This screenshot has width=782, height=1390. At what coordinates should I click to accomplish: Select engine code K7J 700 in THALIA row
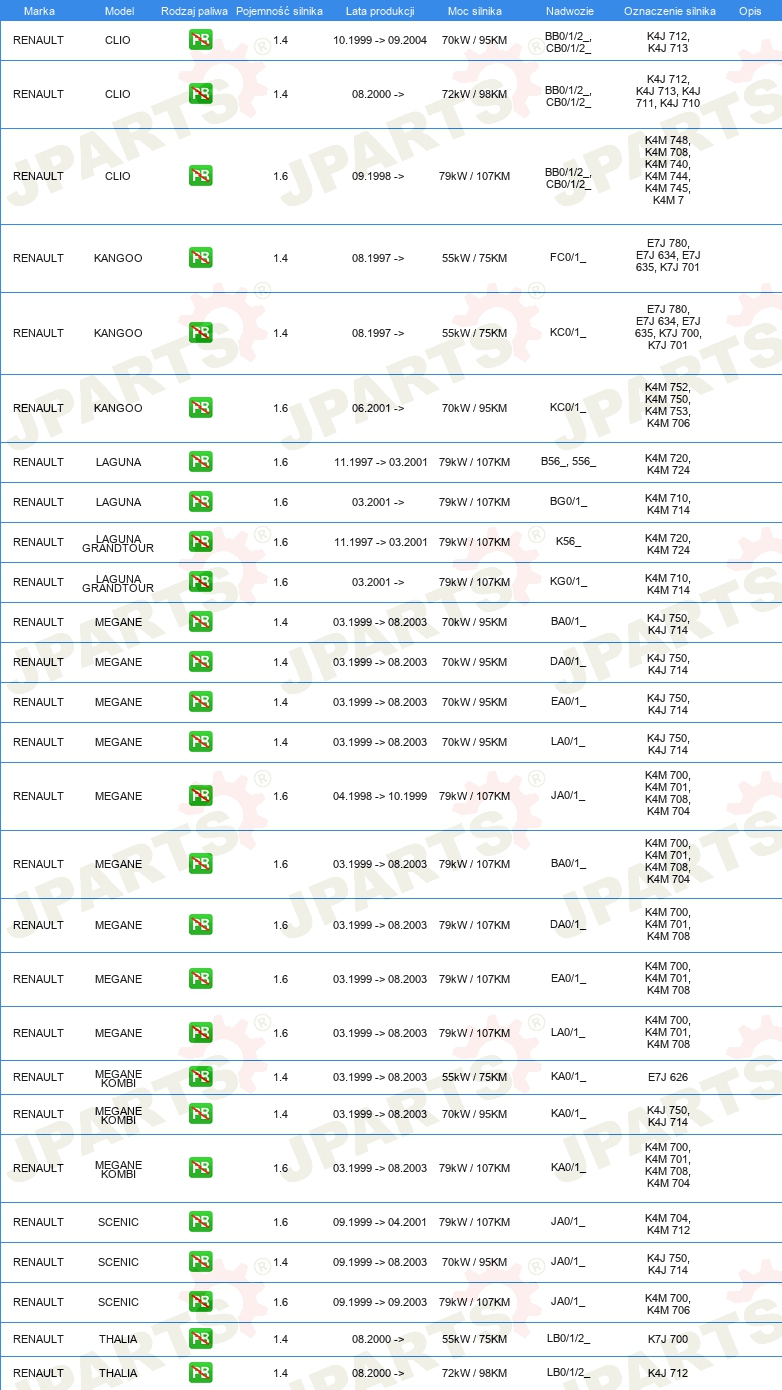(668, 1339)
